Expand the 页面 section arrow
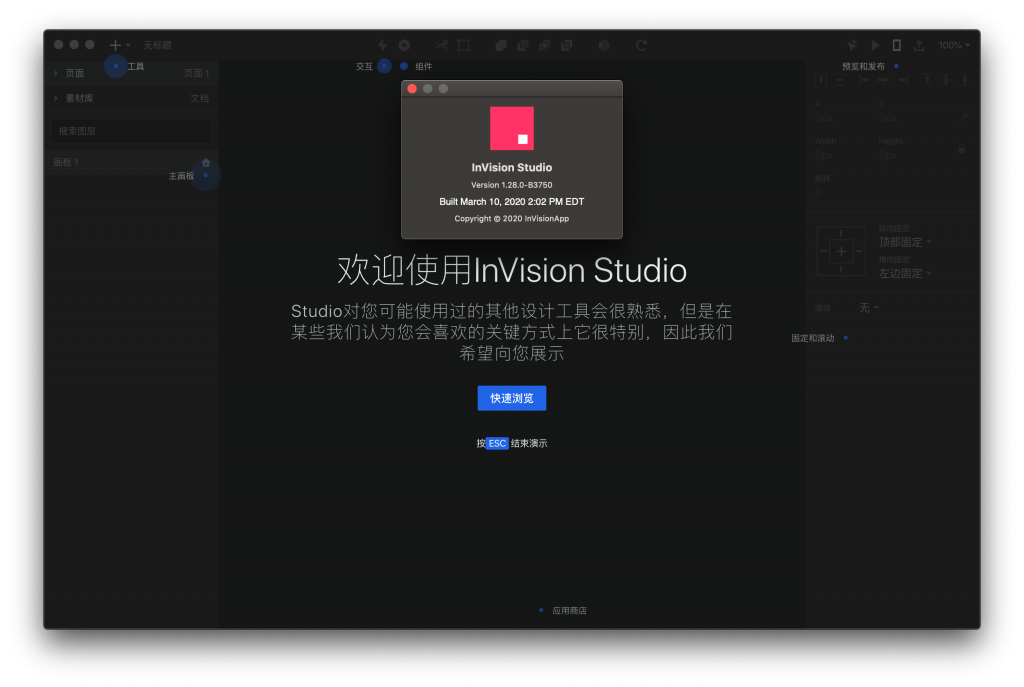Viewport: 1024px width, 687px height. pos(56,73)
